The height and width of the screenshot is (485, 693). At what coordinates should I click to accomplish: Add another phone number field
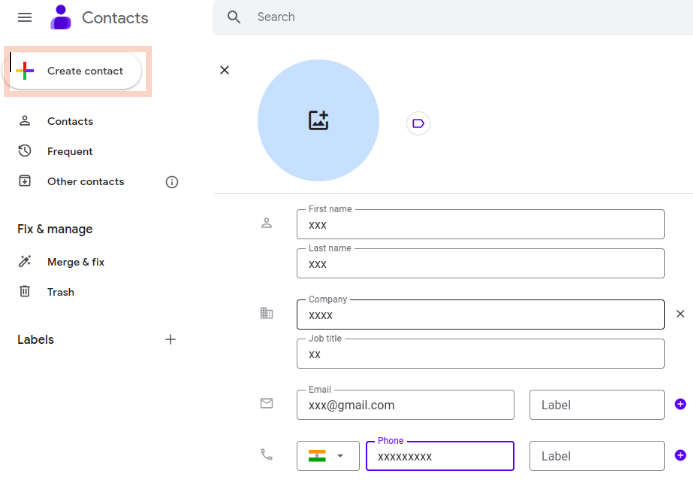click(680, 455)
